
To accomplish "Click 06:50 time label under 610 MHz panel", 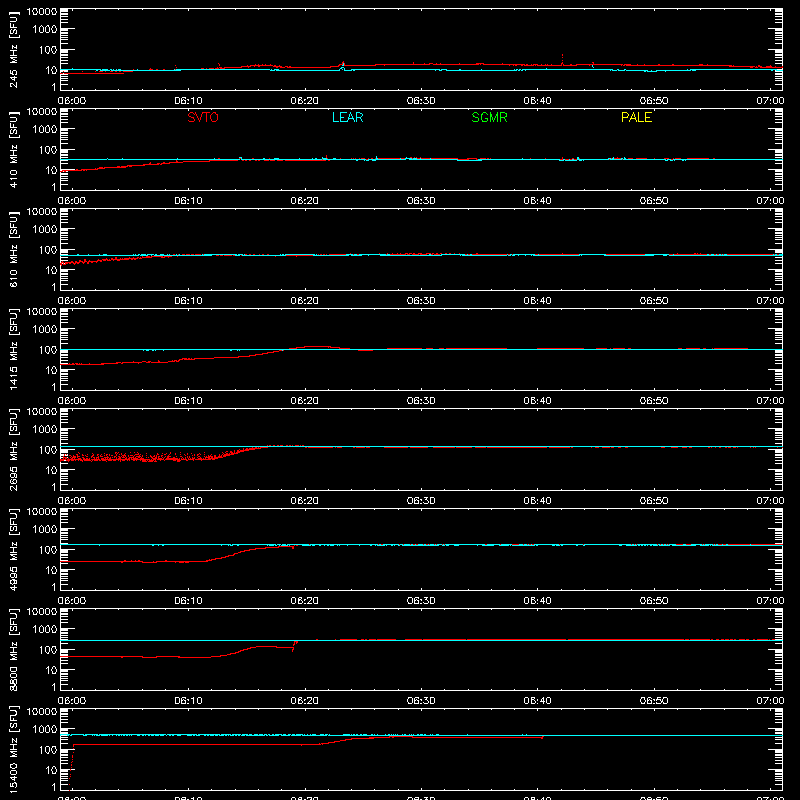I will click(654, 301).
